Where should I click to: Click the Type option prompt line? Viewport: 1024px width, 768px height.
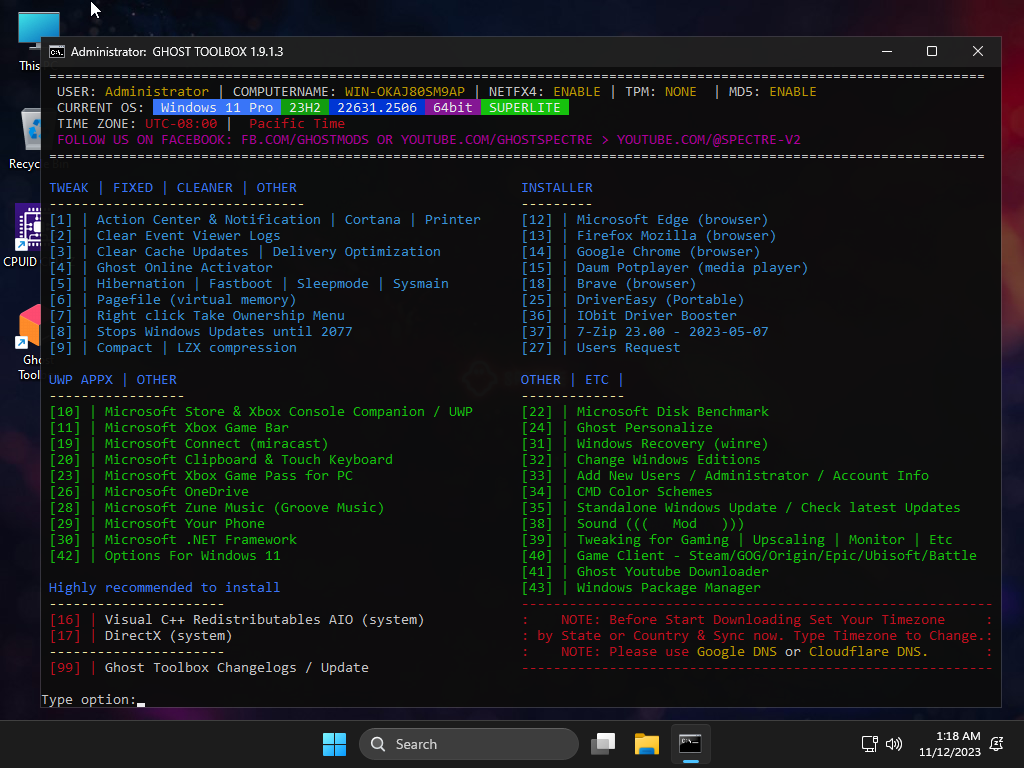pyautogui.click(x=92, y=700)
